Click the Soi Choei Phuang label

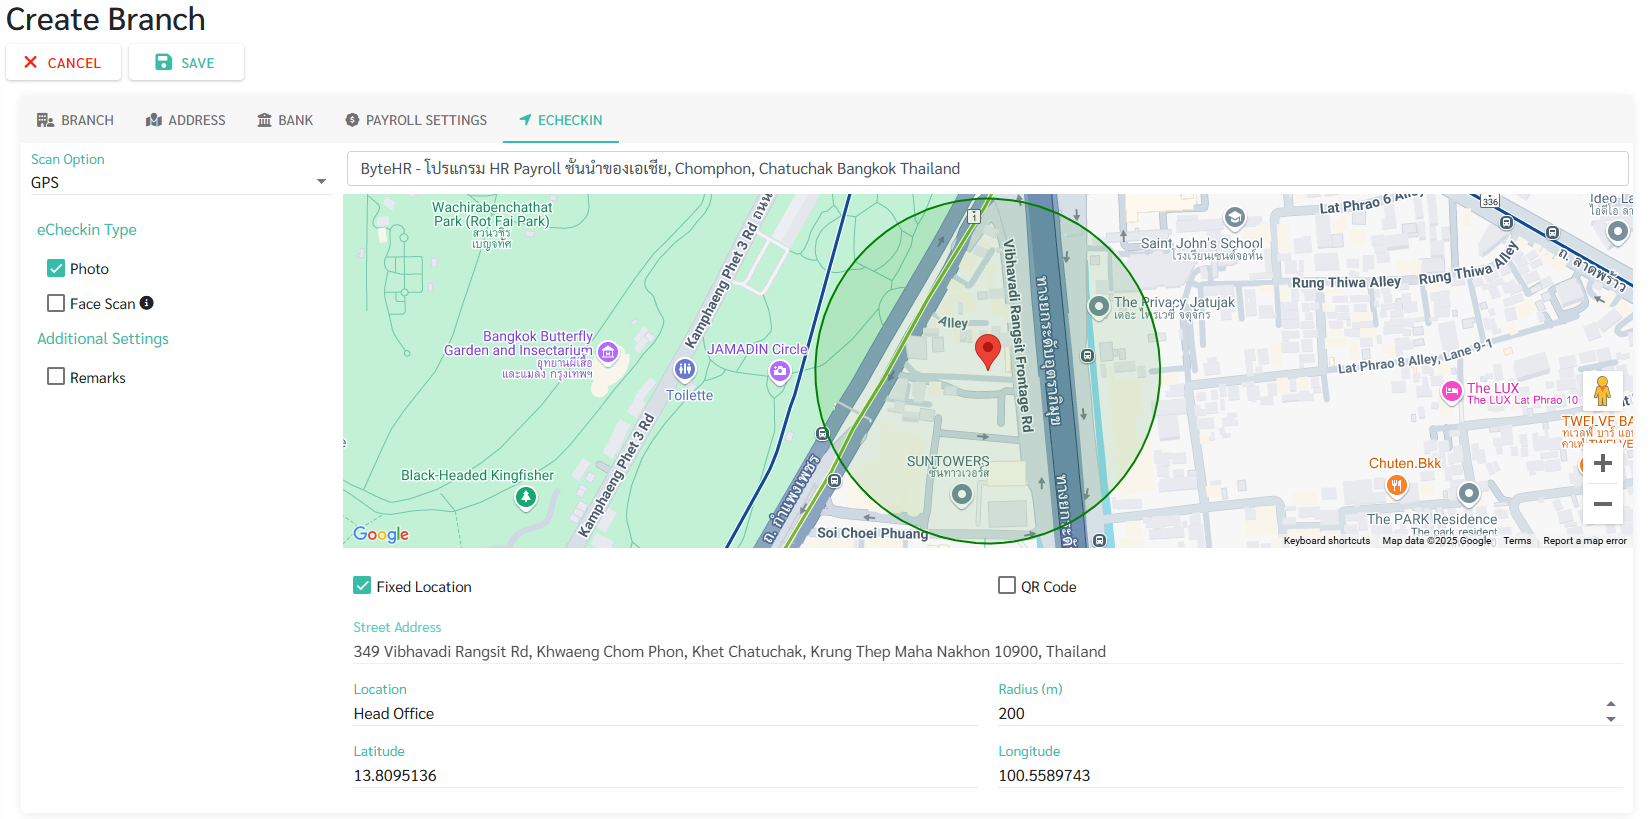(872, 533)
